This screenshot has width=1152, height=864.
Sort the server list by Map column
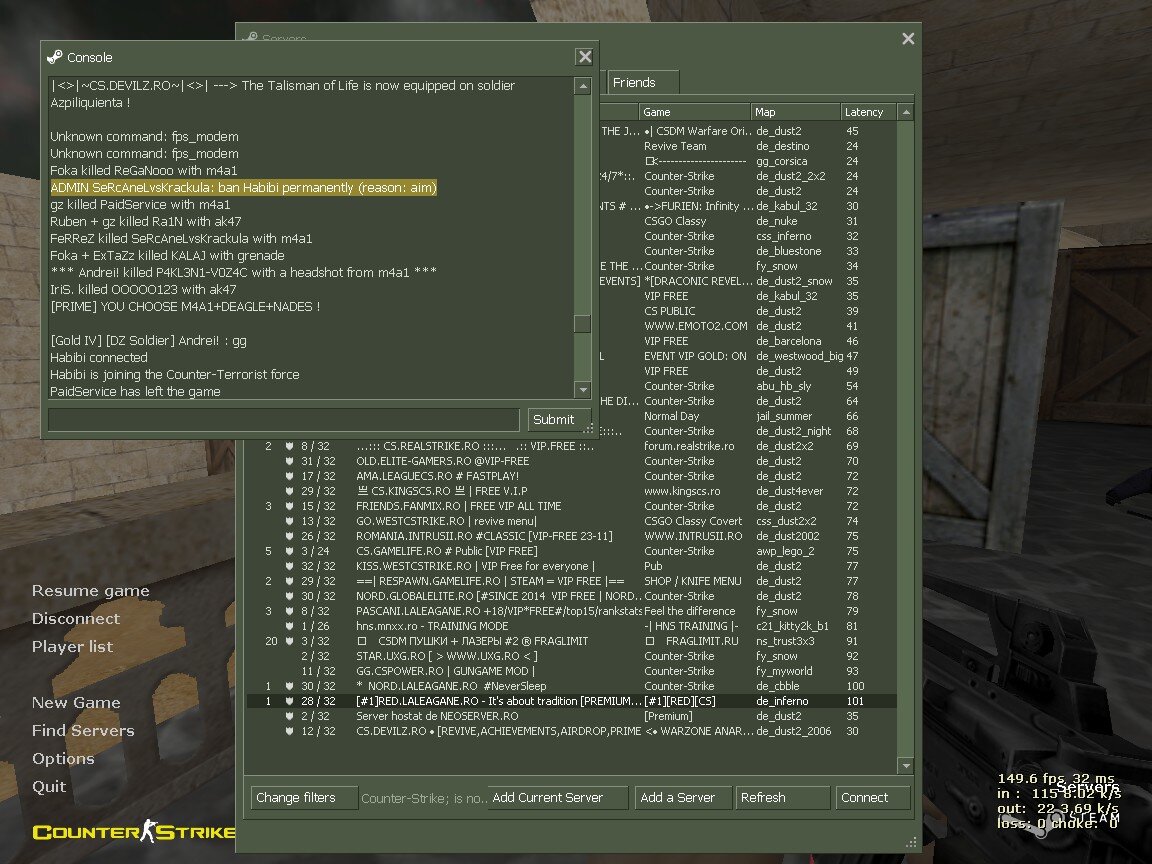pyautogui.click(x=794, y=112)
